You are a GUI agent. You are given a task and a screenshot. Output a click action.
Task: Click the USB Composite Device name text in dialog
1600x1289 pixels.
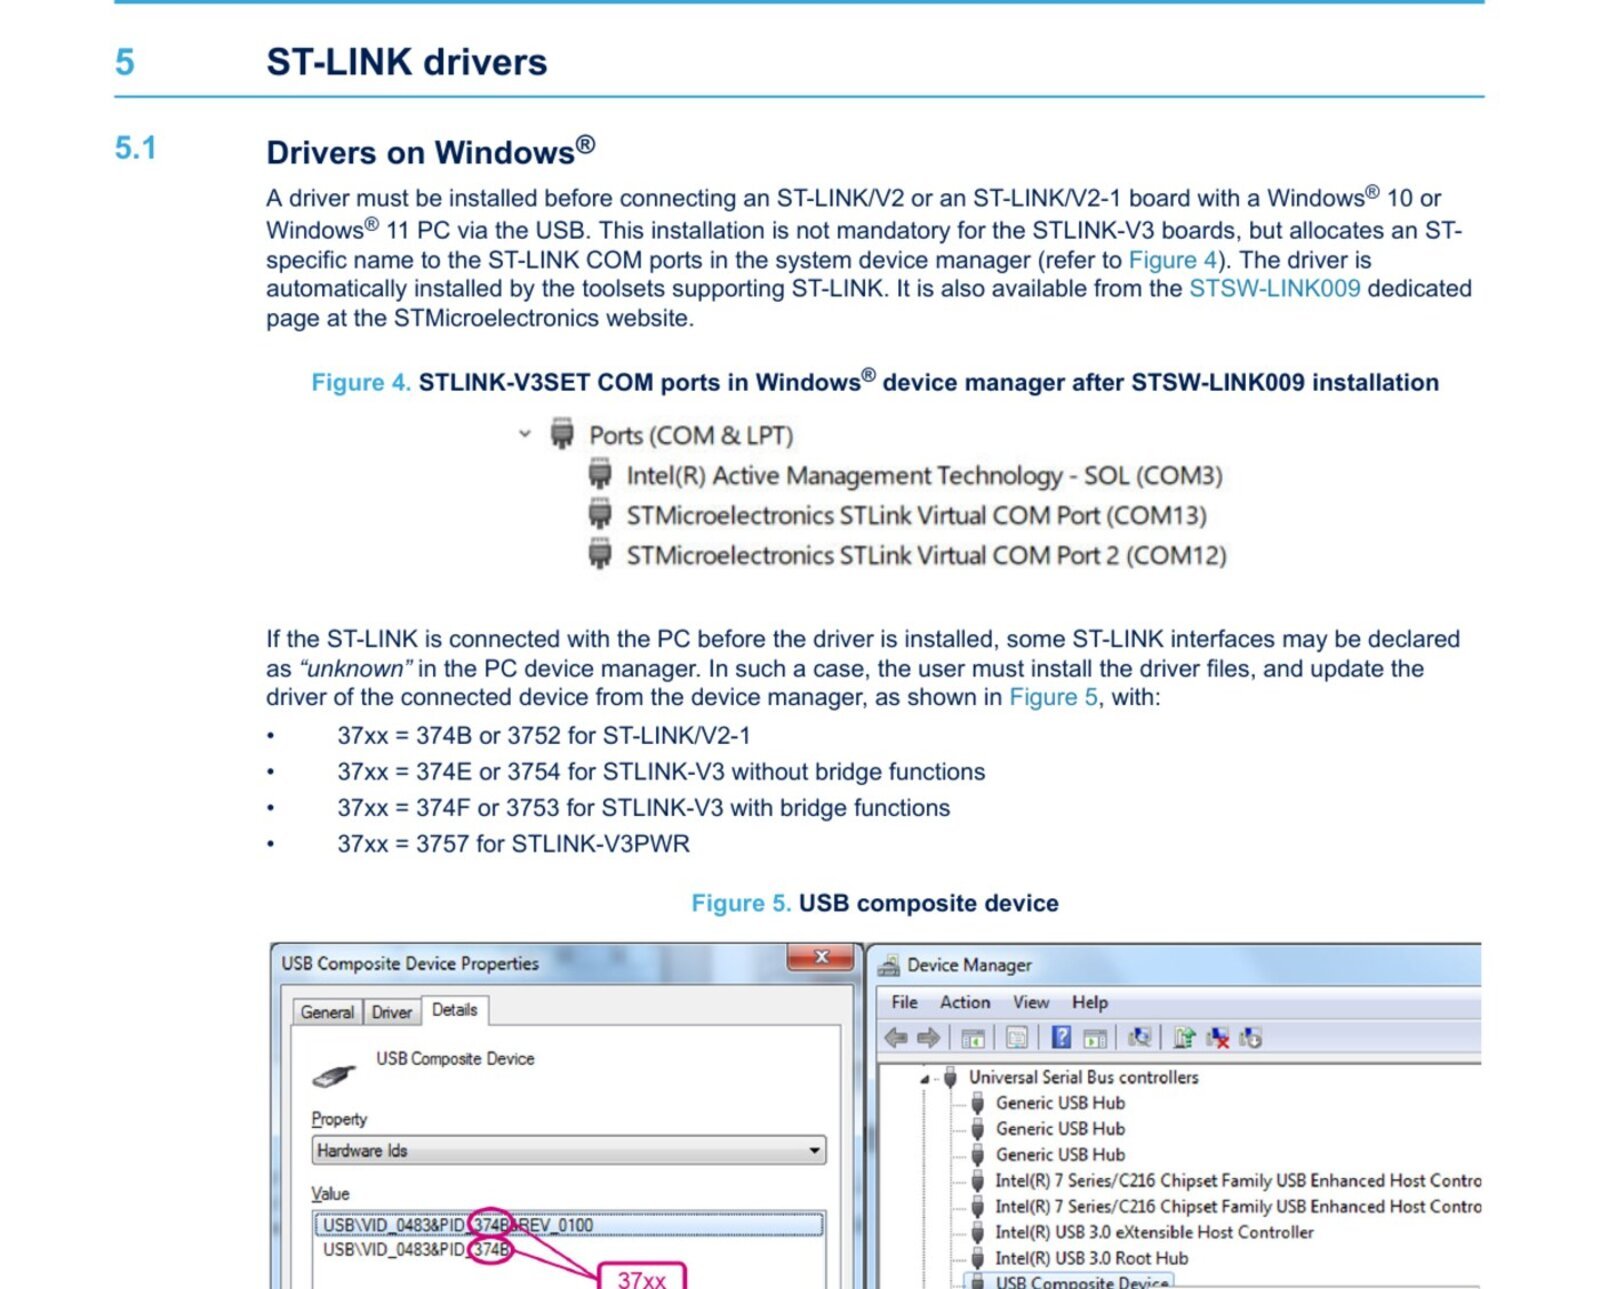click(x=455, y=1058)
